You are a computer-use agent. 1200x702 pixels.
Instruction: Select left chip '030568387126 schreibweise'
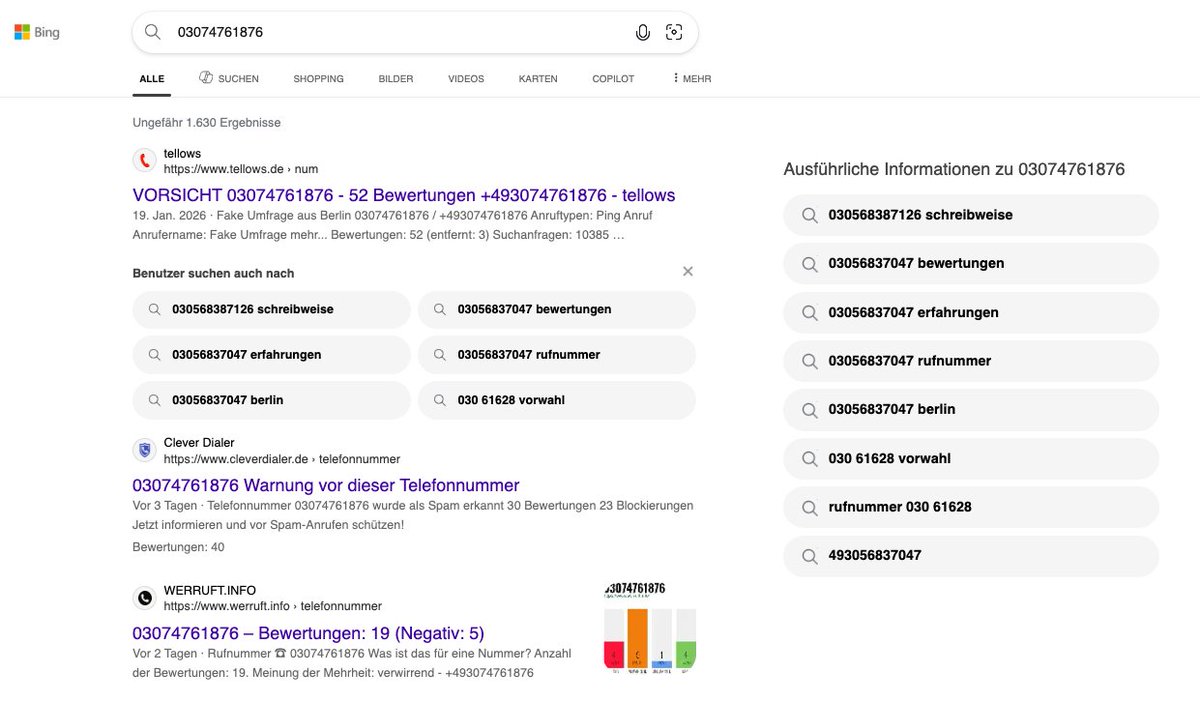click(271, 310)
